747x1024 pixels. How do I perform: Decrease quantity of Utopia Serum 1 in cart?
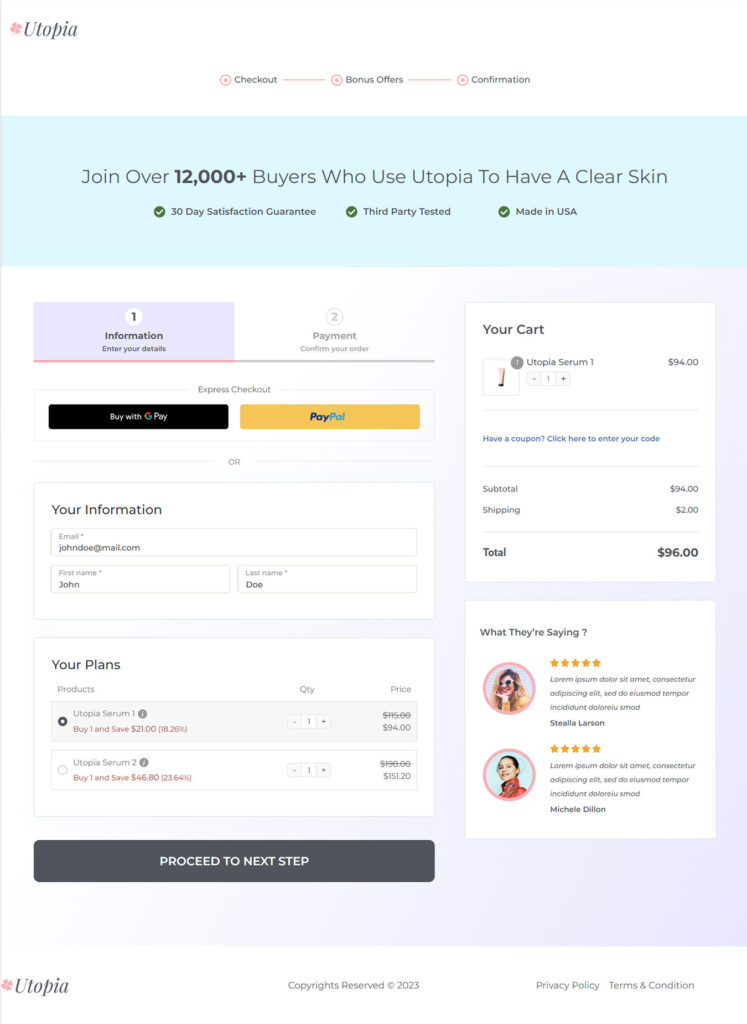[534, 379]
